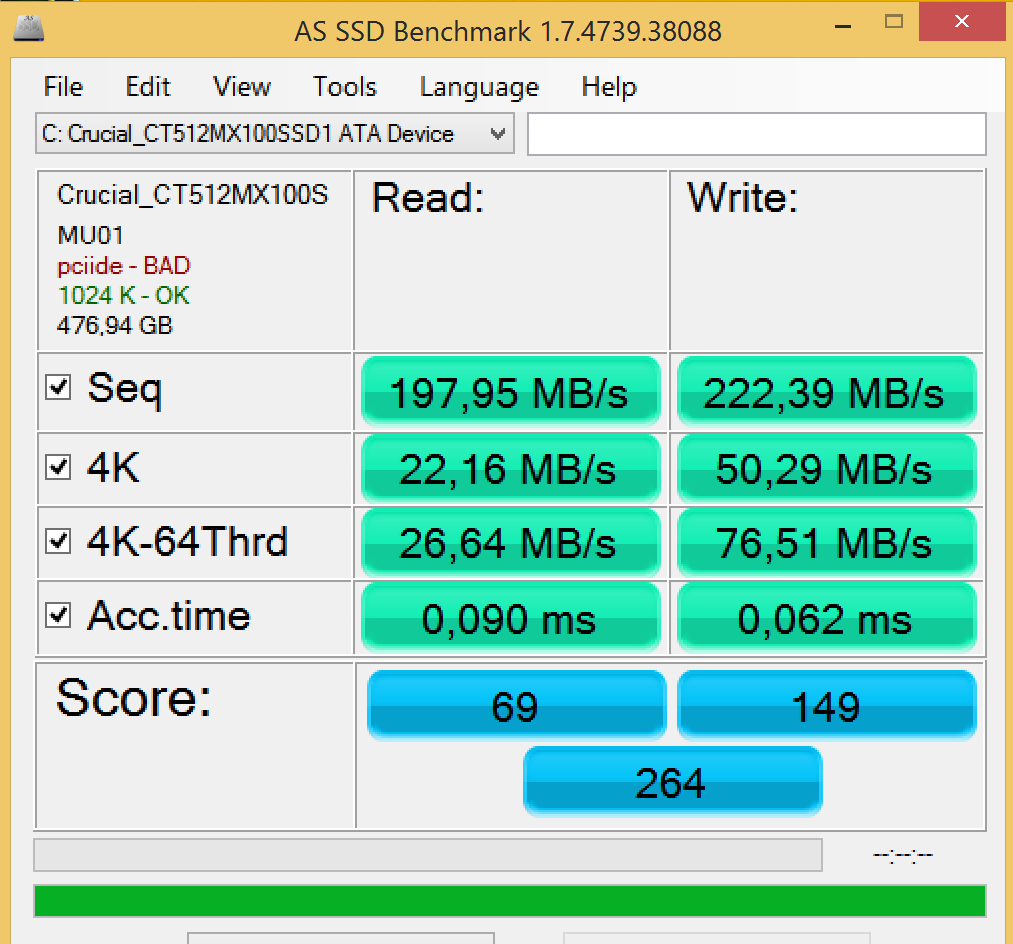1013x944 pixels.
Task: Click the elapsed time display --:--:--
Action: click(903, 855)
